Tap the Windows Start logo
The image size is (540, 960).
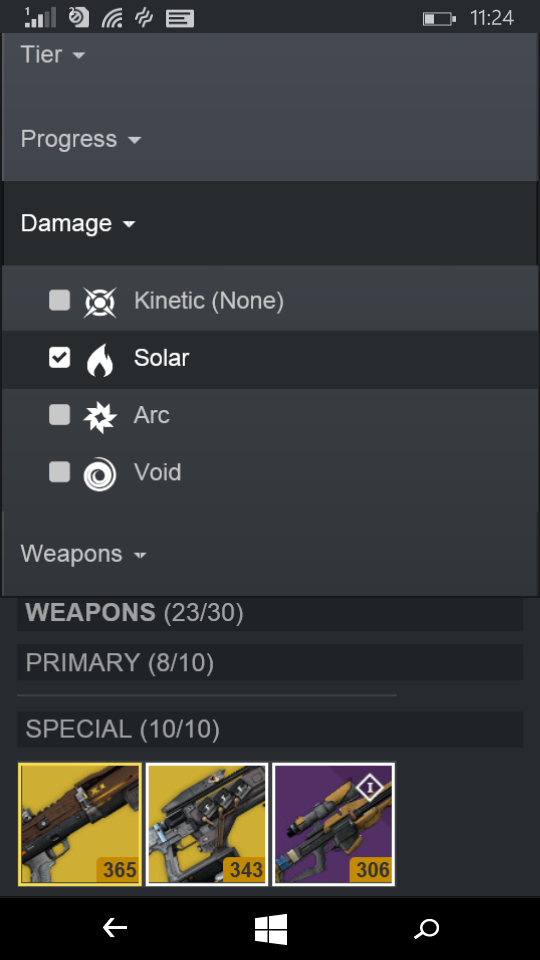(271, 929)
